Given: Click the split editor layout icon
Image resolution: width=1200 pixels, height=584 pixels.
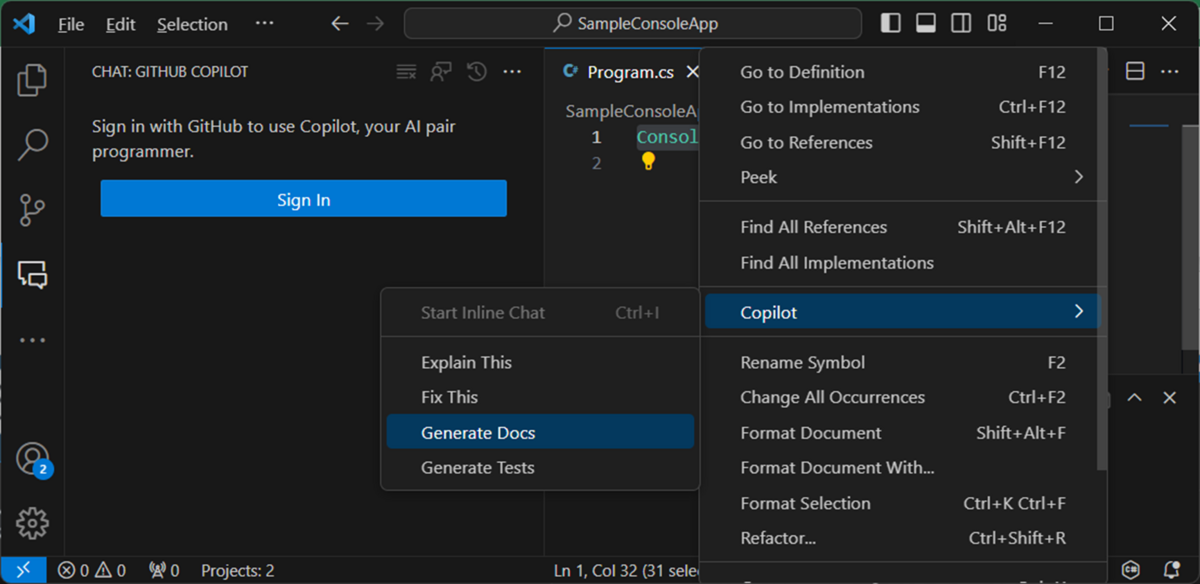Looking at the screenshot, I should (x=1135, y=72).
